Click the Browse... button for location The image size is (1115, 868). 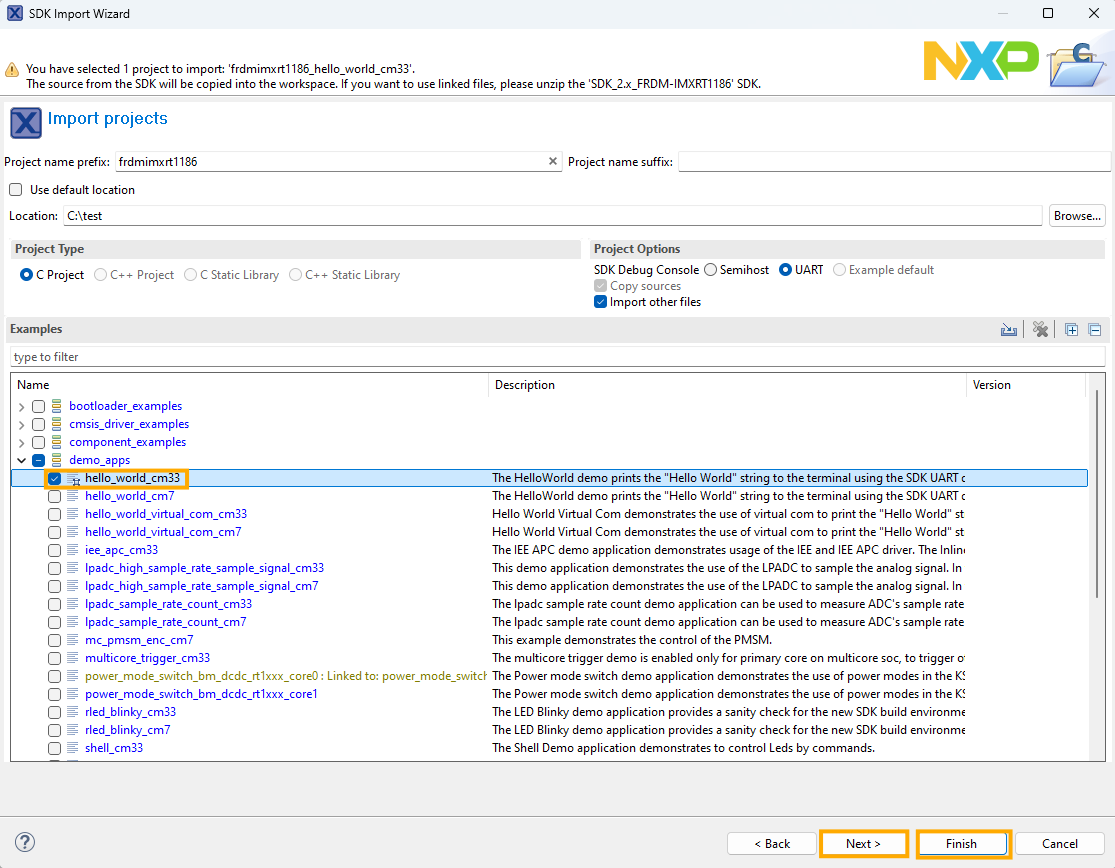pyautogui.click(x=1077, y=216)
